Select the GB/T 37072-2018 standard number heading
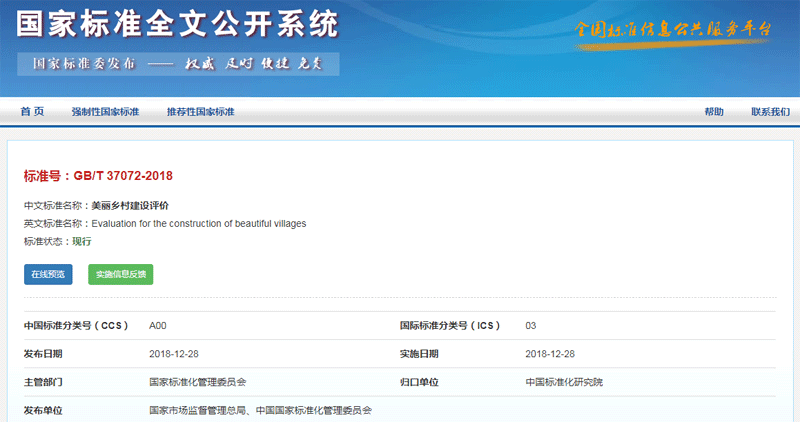Image resolution: width=800 pixels, height=422 pixels. 98,176
